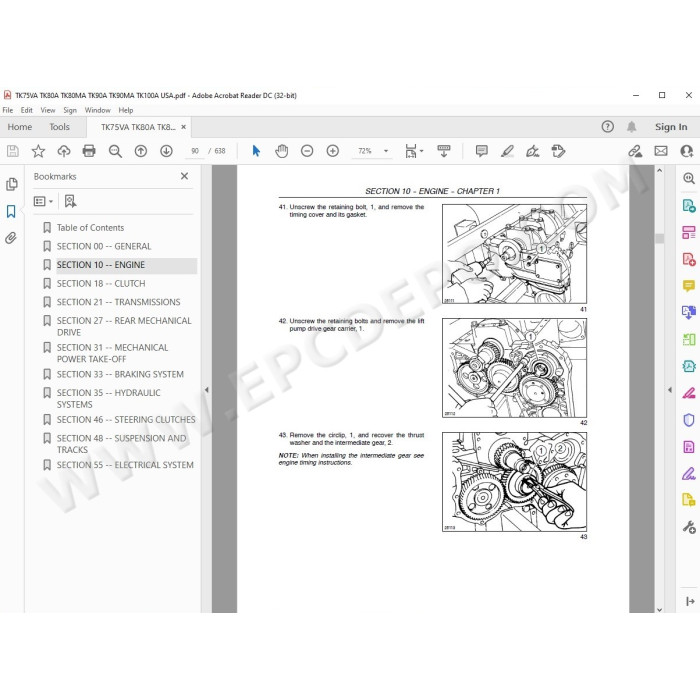Open the page display options dropdown arrow
This screenshot has width=700, height=700.
click(x=421, y=151)
